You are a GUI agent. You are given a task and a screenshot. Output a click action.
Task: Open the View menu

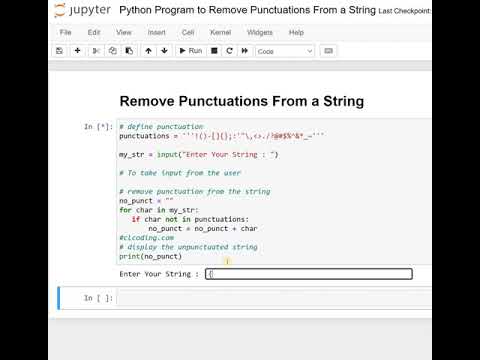click(124, 32)
